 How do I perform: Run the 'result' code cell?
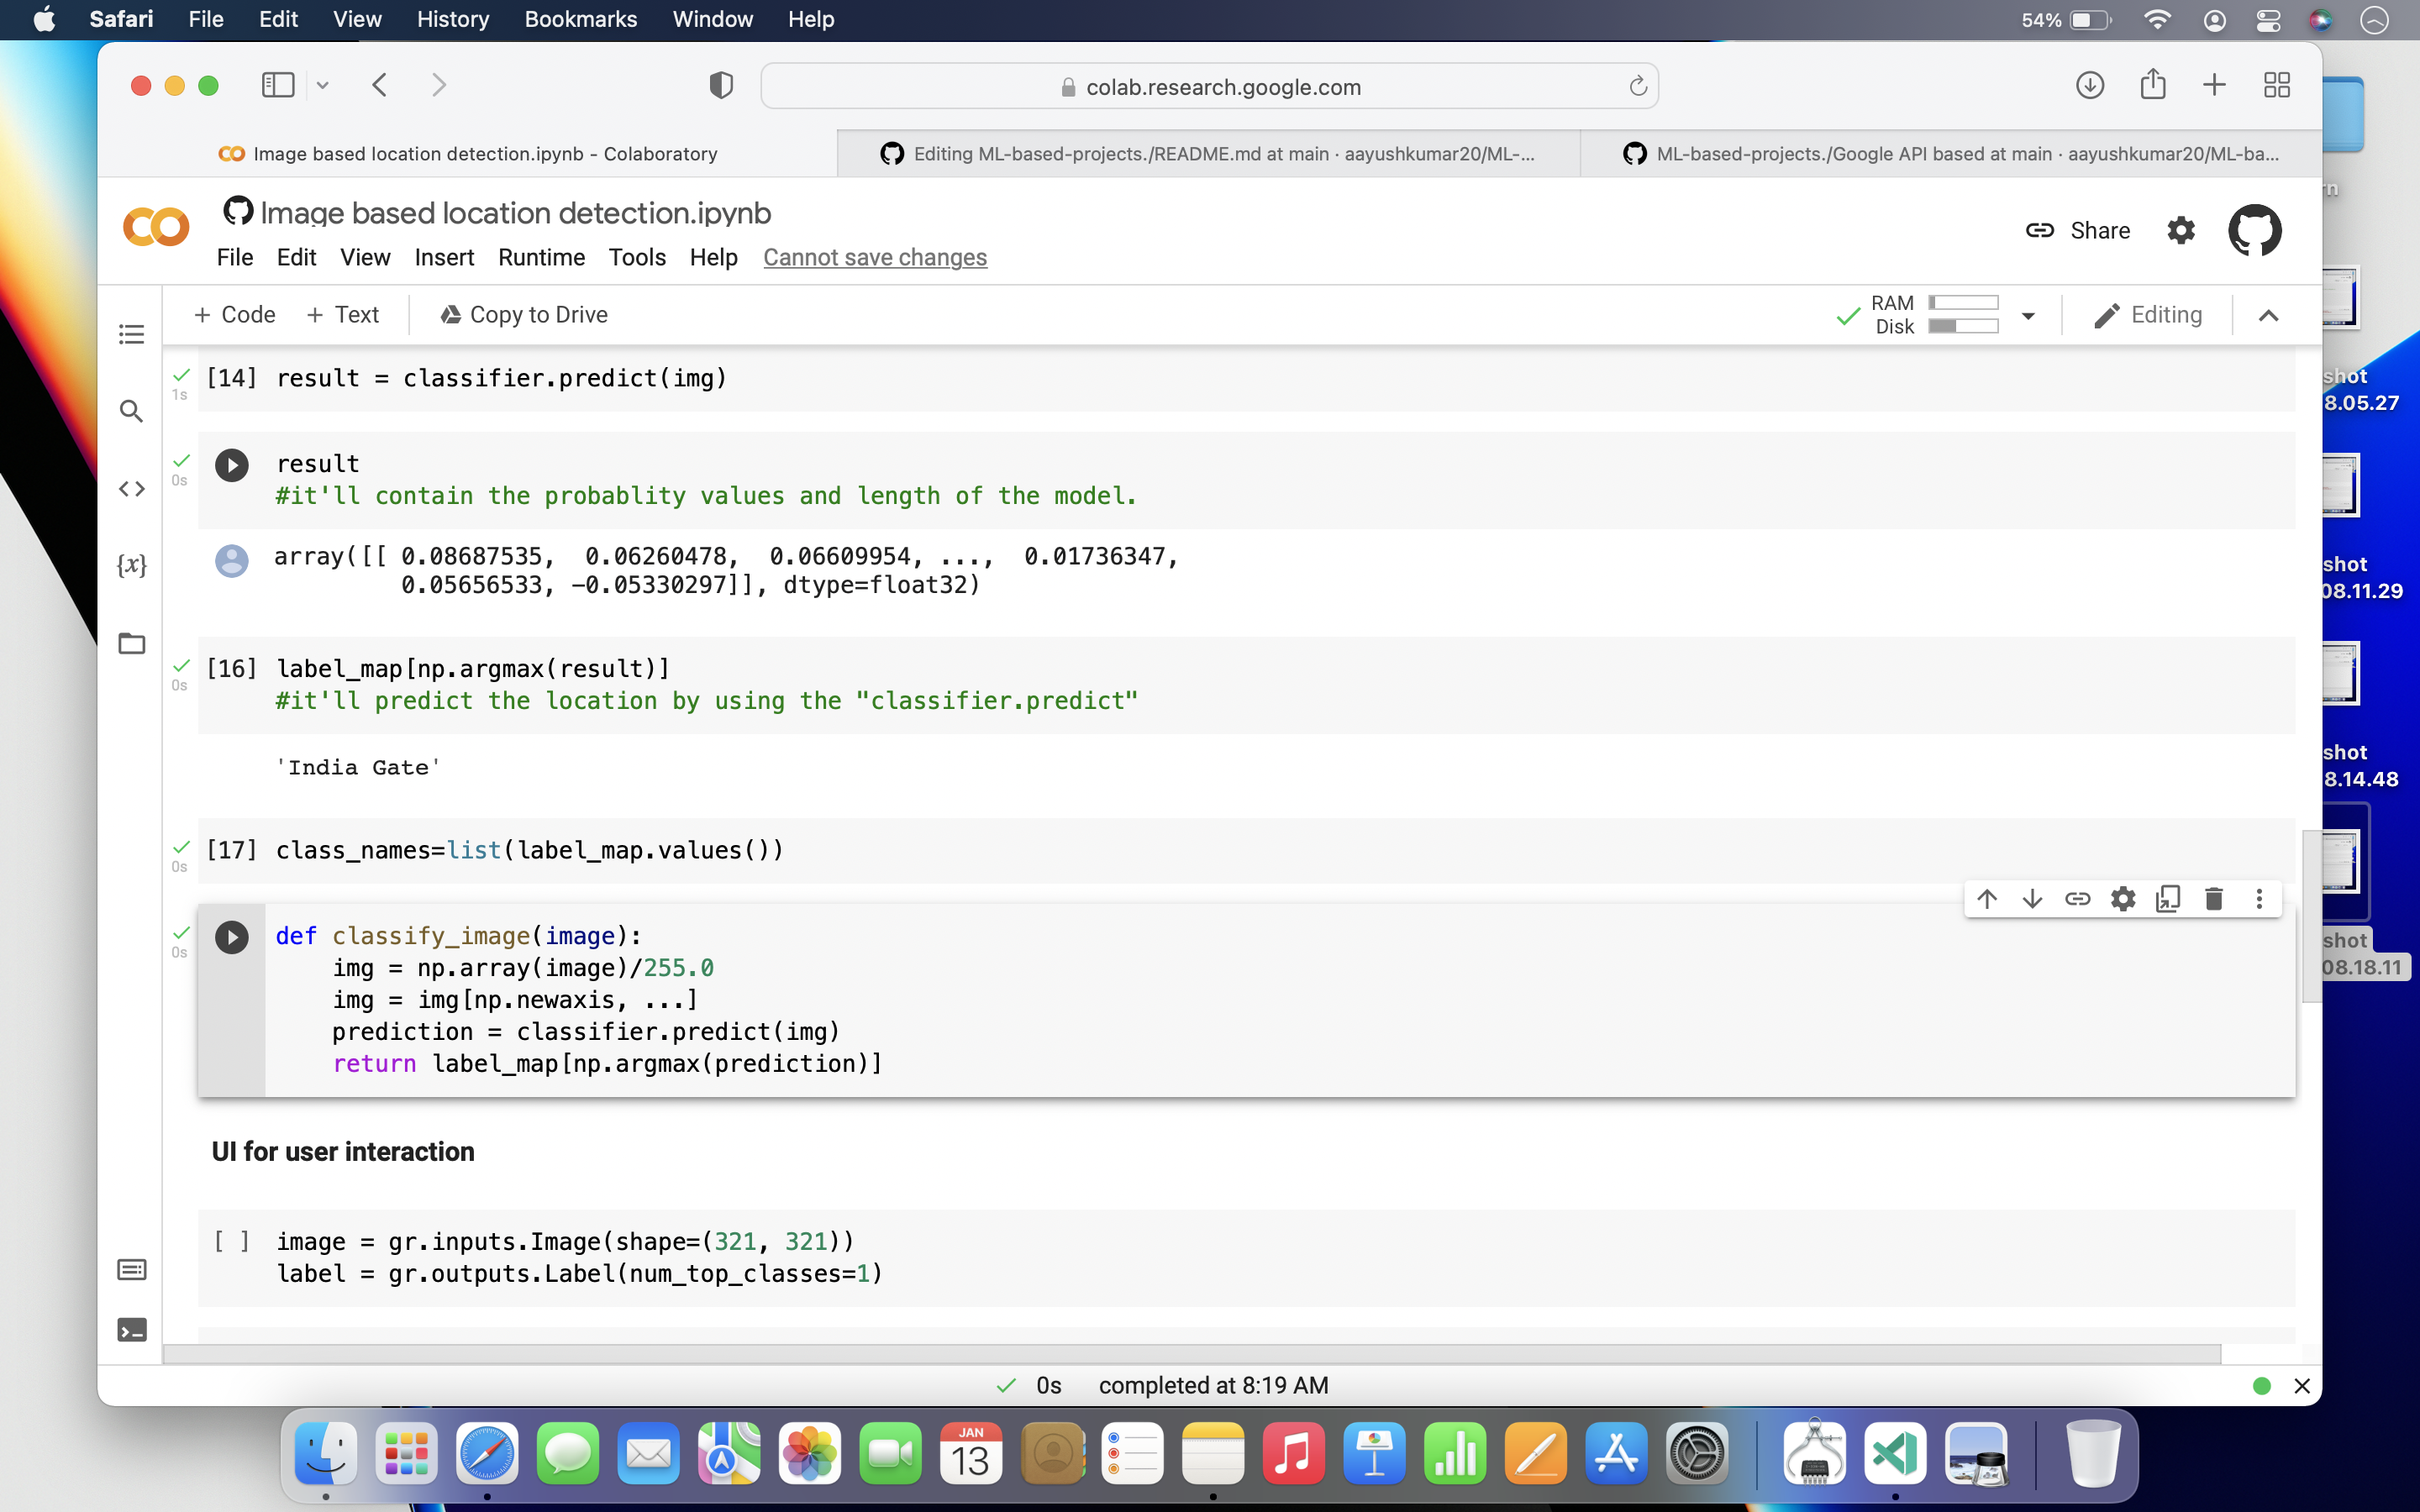232,465
